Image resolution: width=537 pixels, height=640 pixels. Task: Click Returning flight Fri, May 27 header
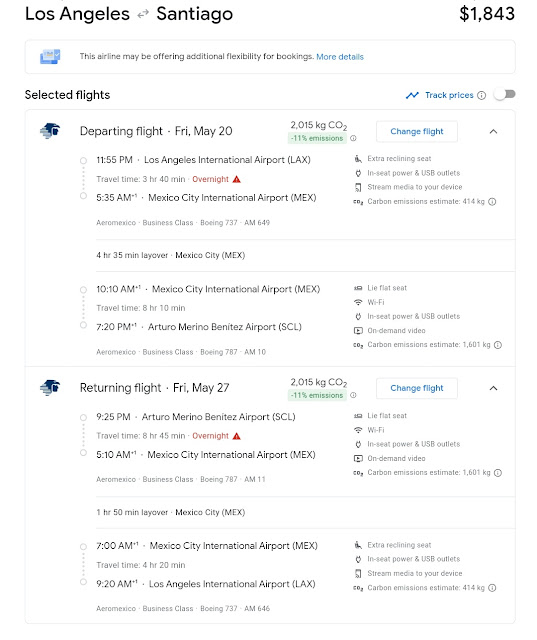(x=154, y=388)
